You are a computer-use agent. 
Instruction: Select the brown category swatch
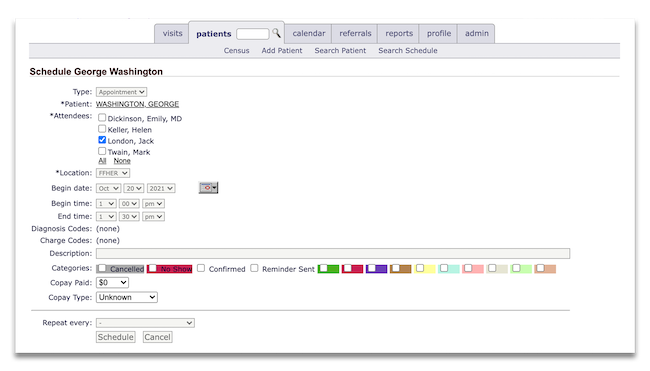click(400, 269)
